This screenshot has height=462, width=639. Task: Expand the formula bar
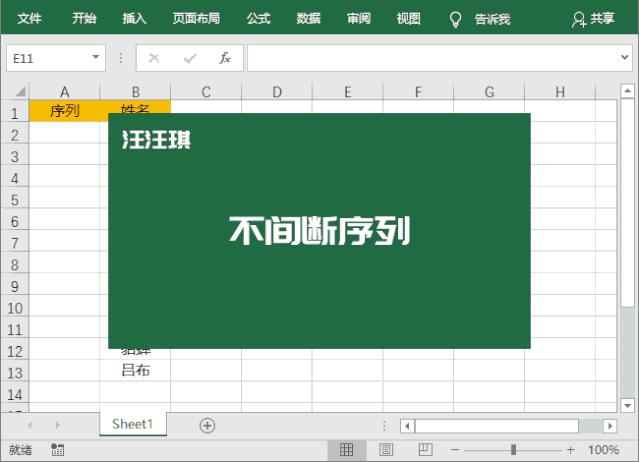pyautogui.click(x=626, y=58)
